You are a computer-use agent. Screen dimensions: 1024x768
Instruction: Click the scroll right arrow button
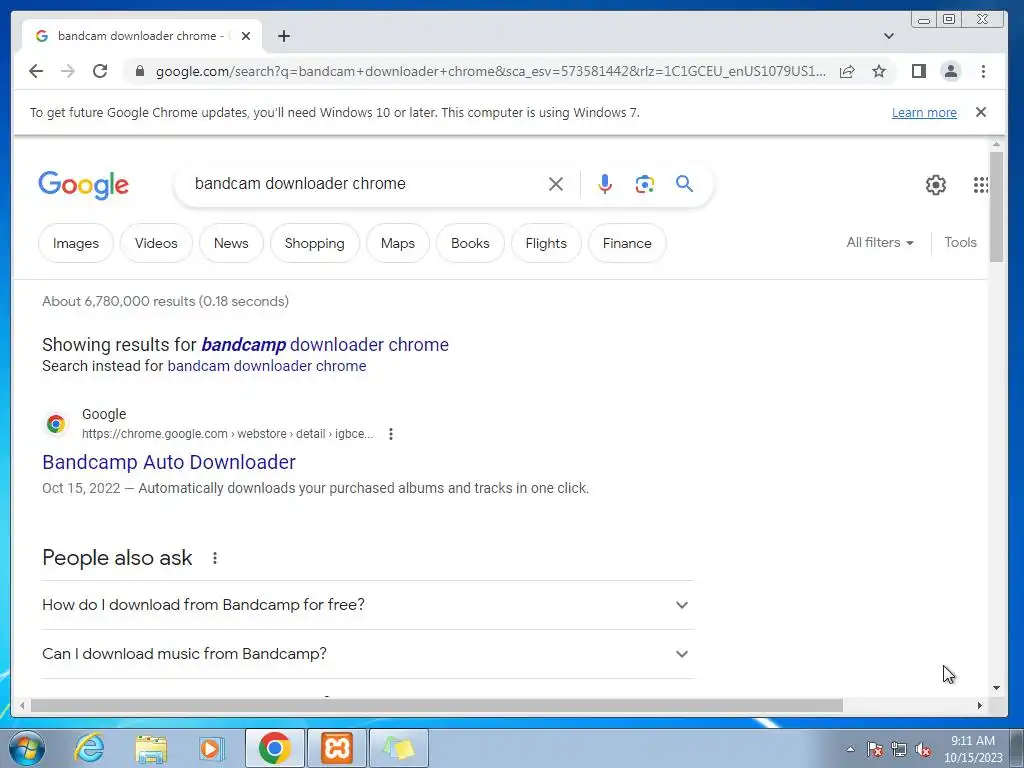click(980, 705)
